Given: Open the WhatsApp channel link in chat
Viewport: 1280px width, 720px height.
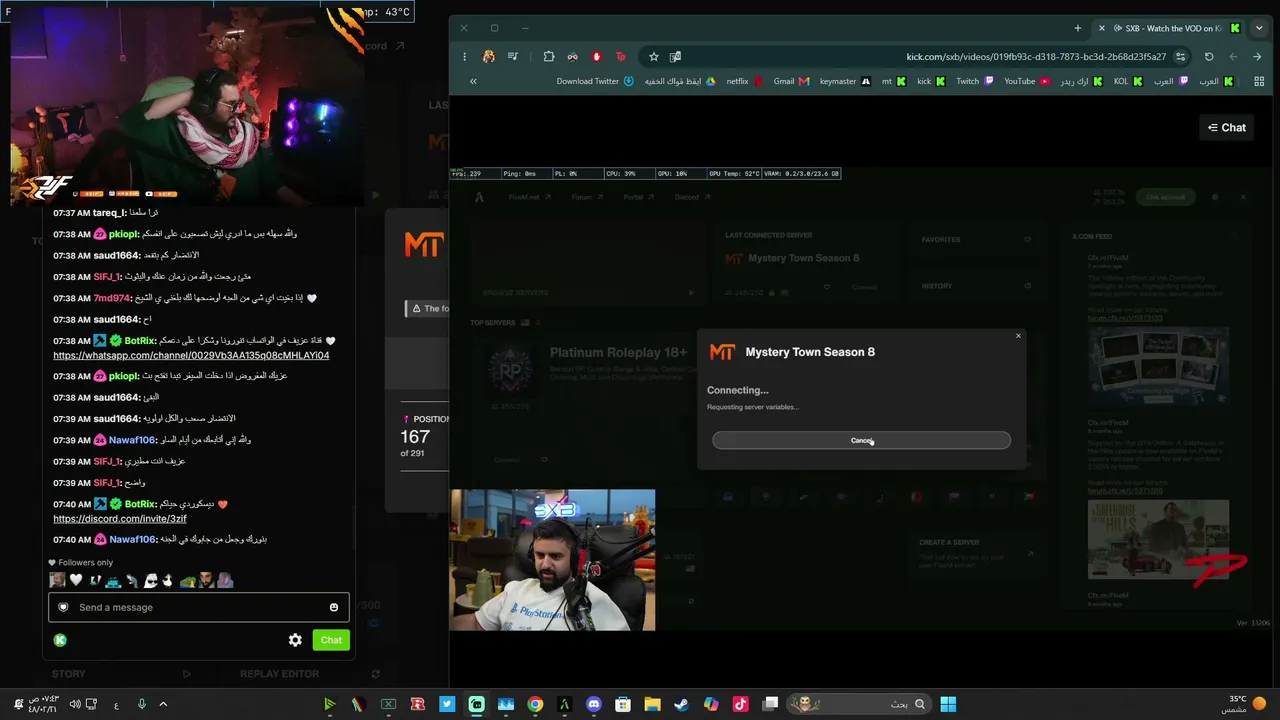Looking at the screenshot, I should 191,356.
